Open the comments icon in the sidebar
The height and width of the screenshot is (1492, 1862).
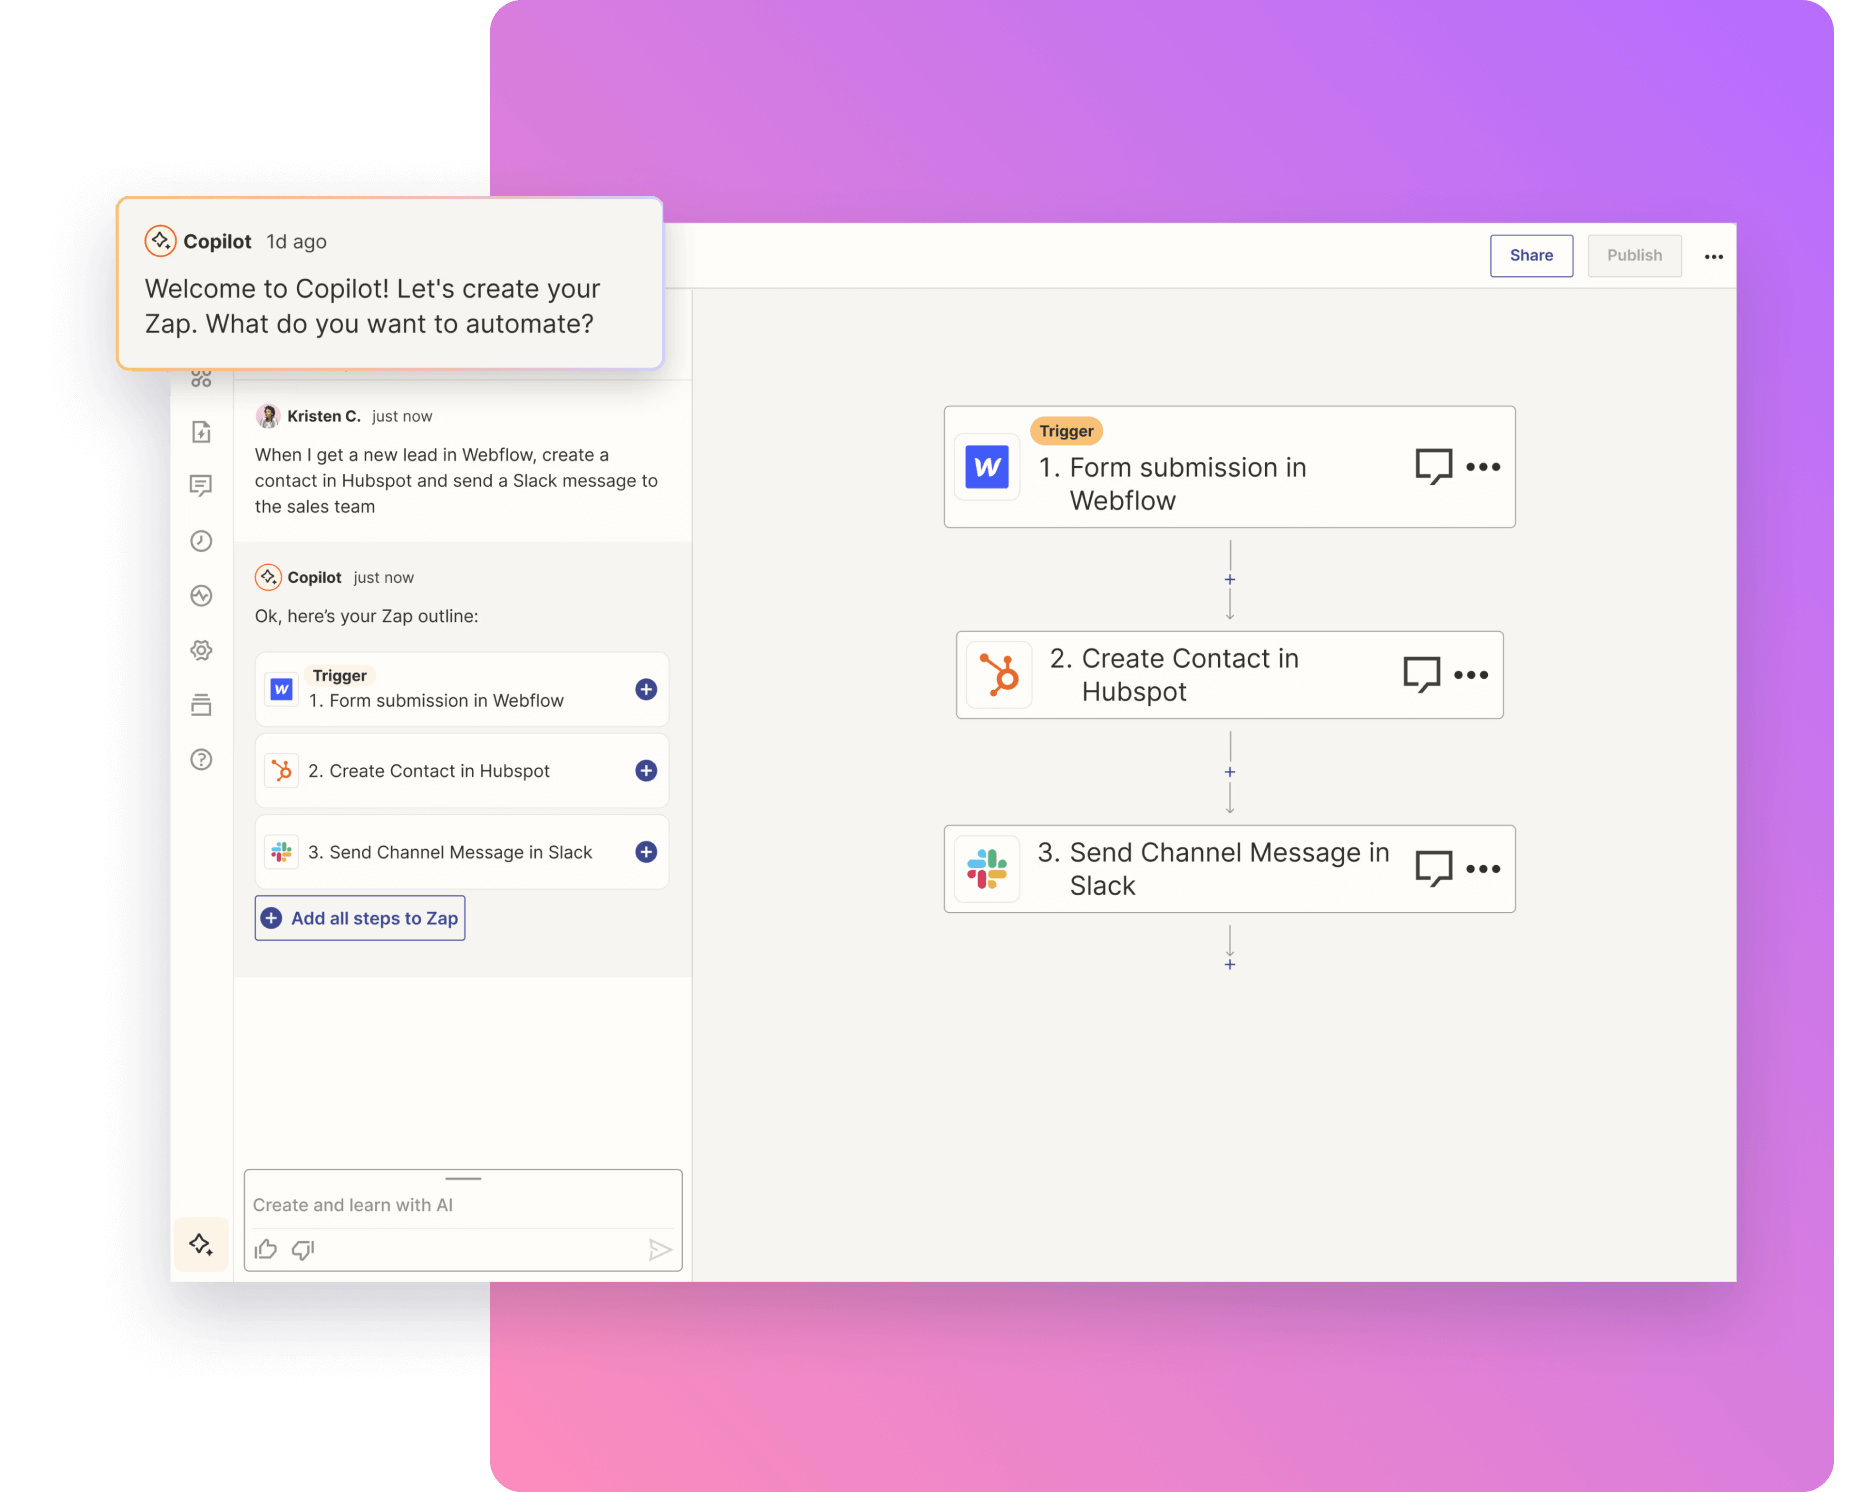coord(201,486)
